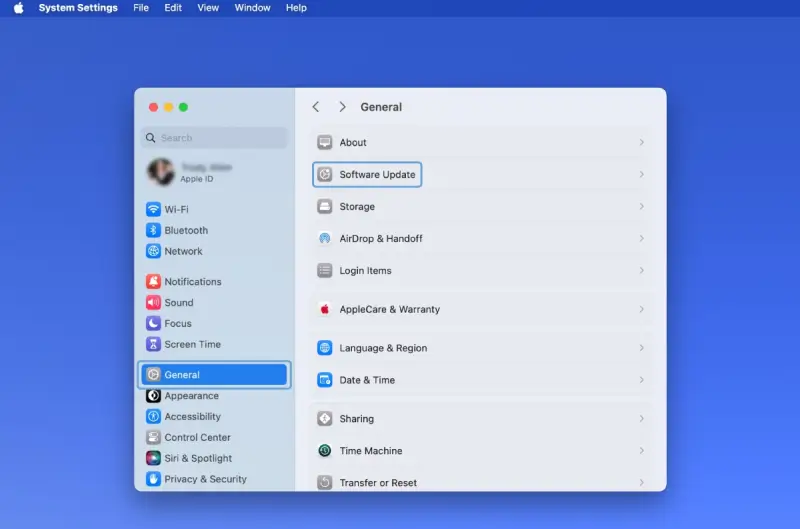Click the Appearance icon in sidebar
Screen dimensions: 800x529
pos(153,395)
